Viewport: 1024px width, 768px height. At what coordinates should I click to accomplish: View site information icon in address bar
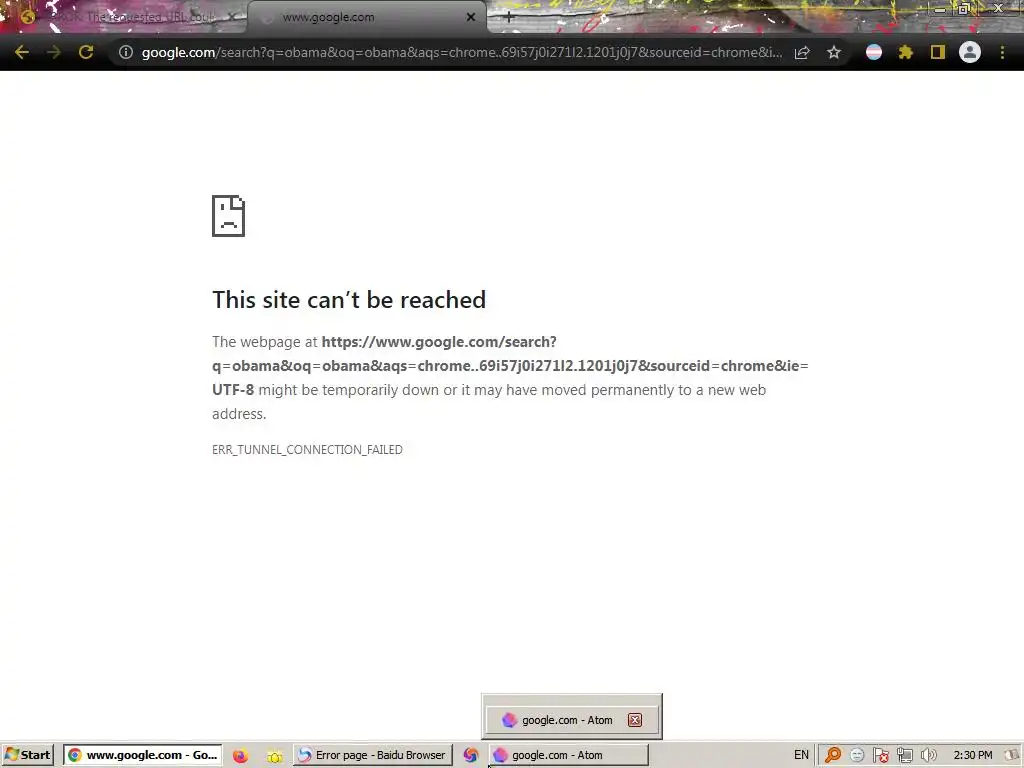point(126,52)
